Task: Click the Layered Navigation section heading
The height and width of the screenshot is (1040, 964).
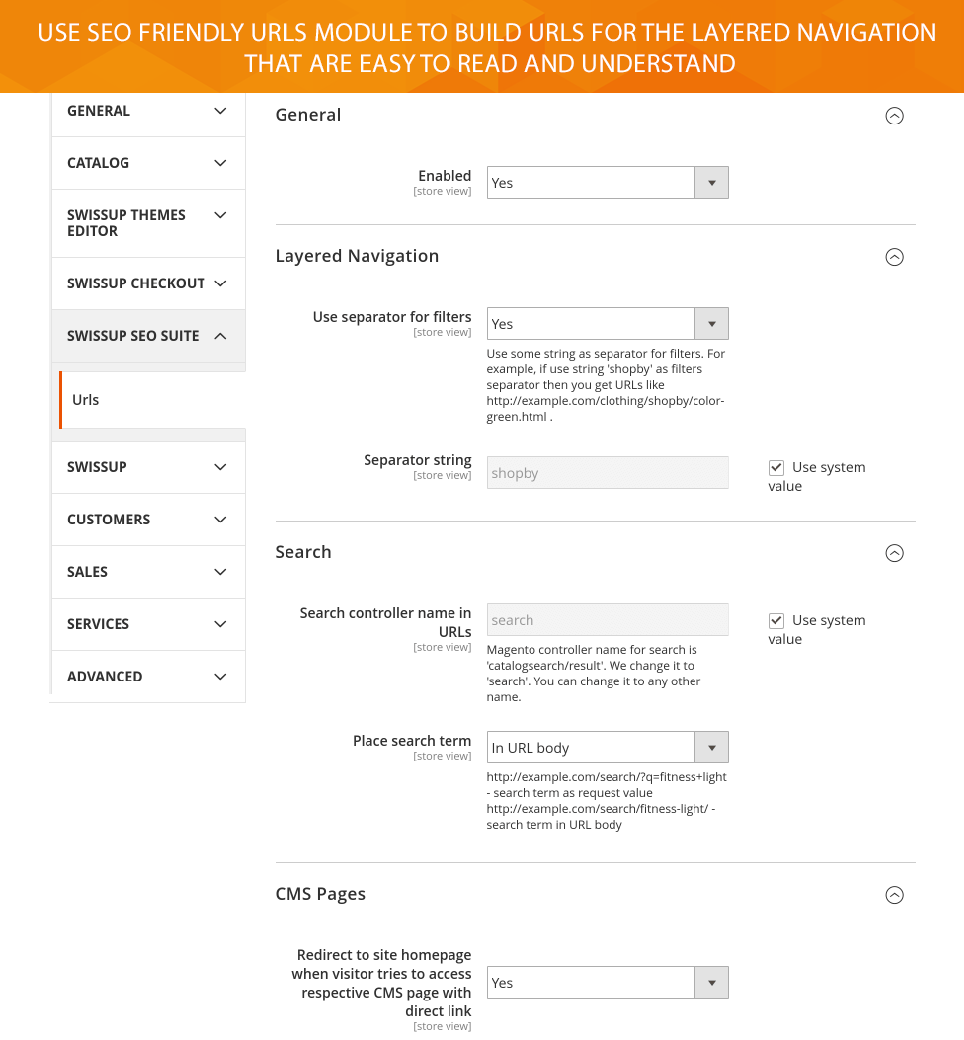Action: tap(358, 257)
